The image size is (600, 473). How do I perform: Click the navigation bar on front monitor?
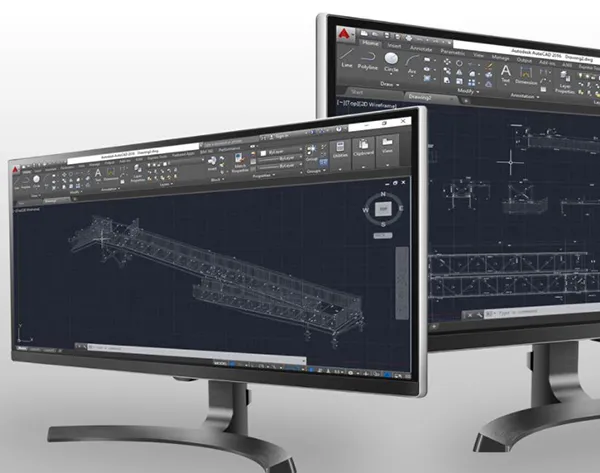click(x=402, y=282)
